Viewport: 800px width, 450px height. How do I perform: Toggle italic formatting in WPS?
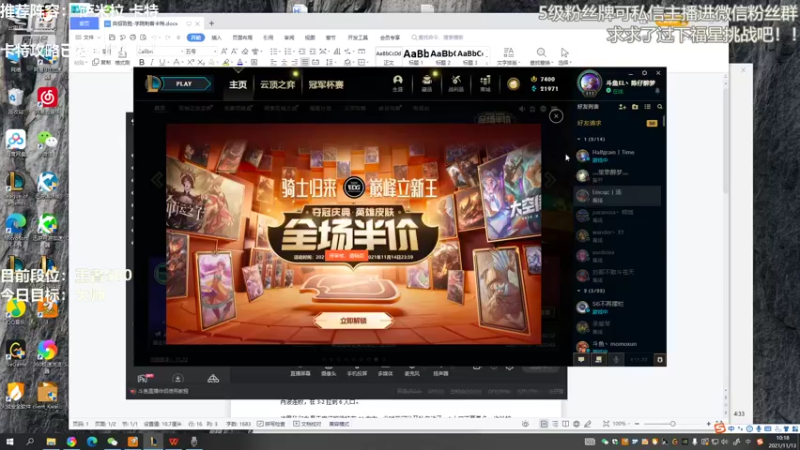[152, 62]
